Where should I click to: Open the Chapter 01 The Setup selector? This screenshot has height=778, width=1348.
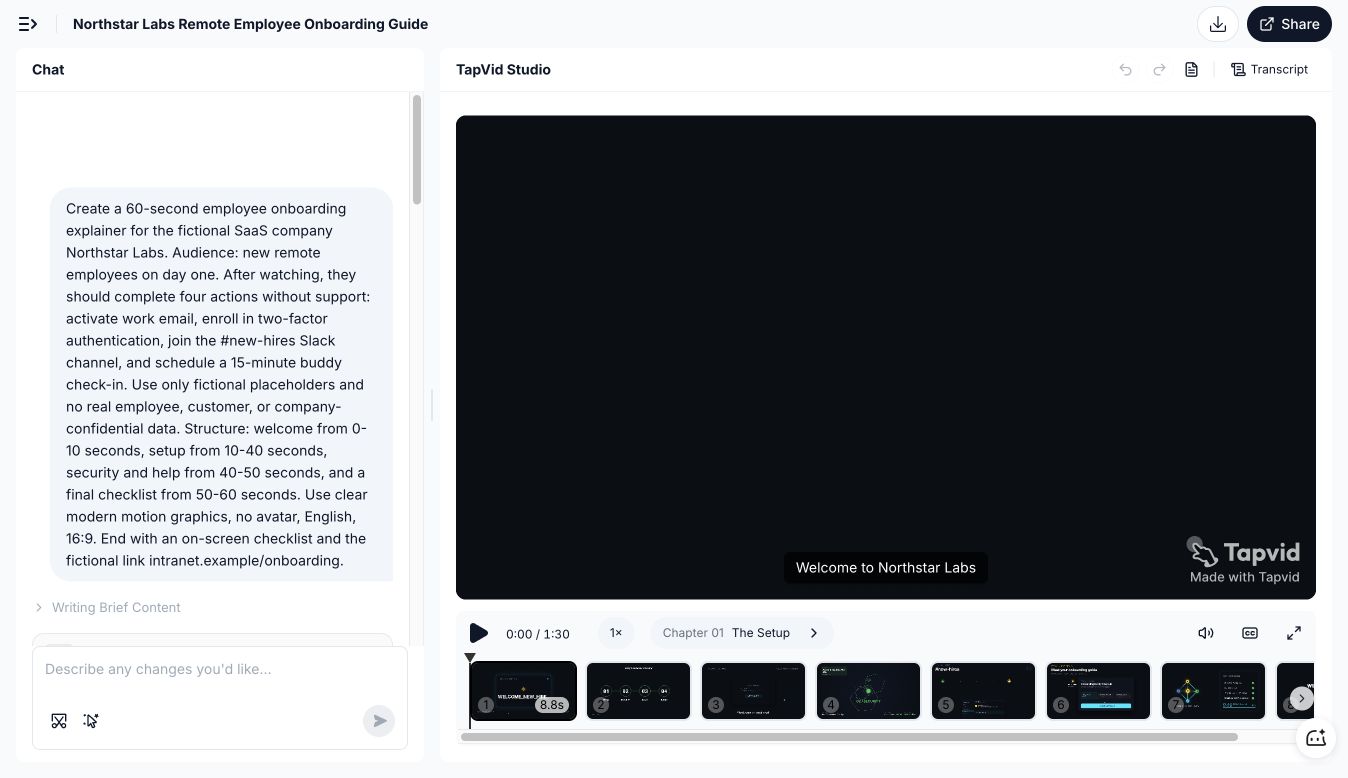pos(741,633)
